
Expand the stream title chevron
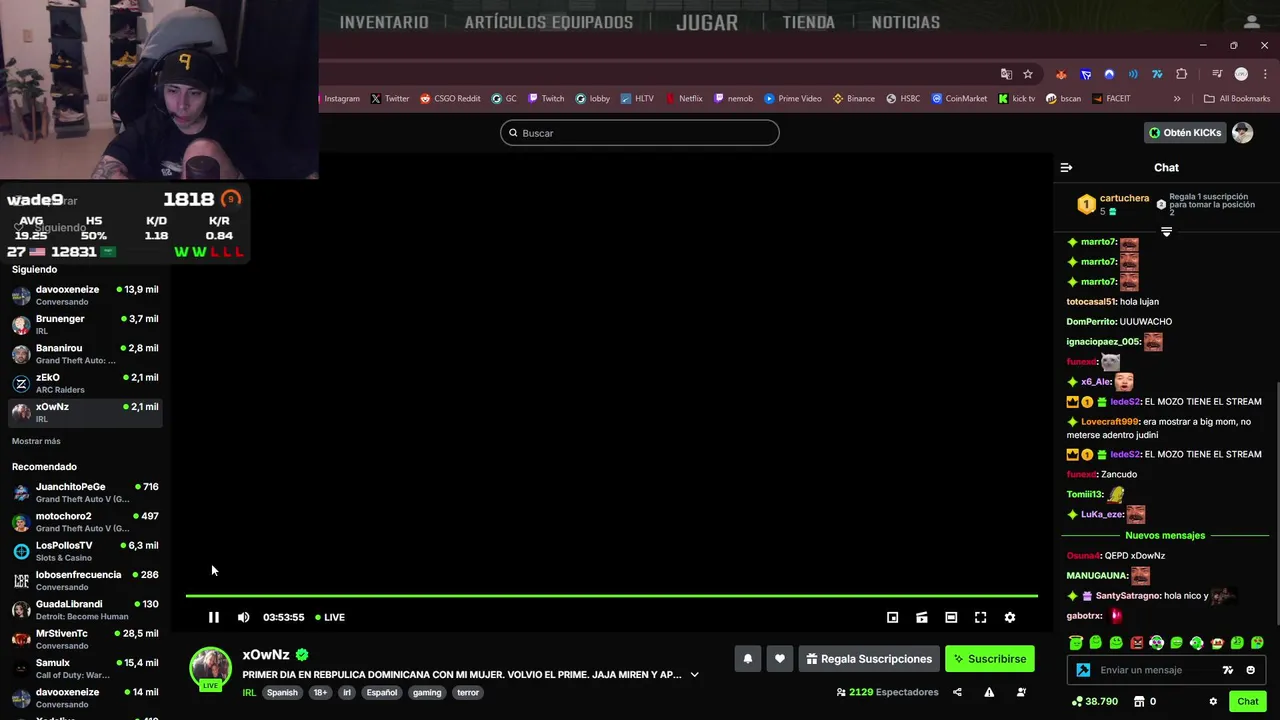click(694, 675)
